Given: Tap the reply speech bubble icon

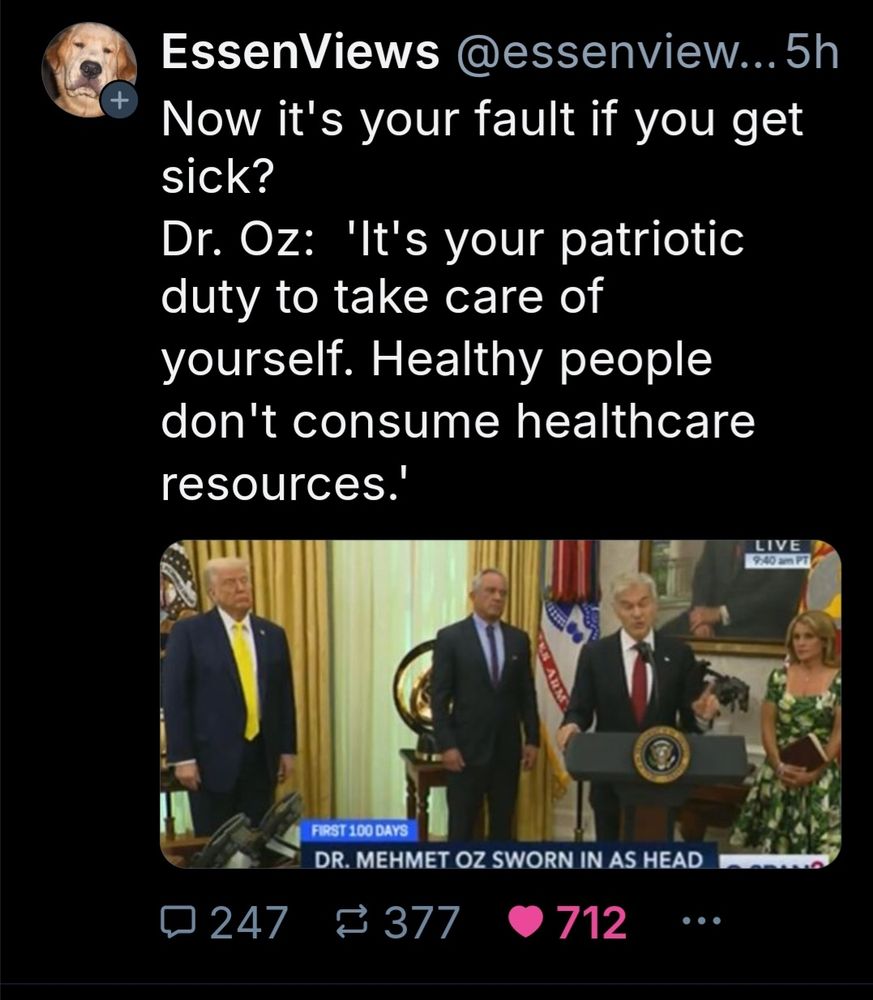Looking at the screenshot, I should [x=178, y=922].
